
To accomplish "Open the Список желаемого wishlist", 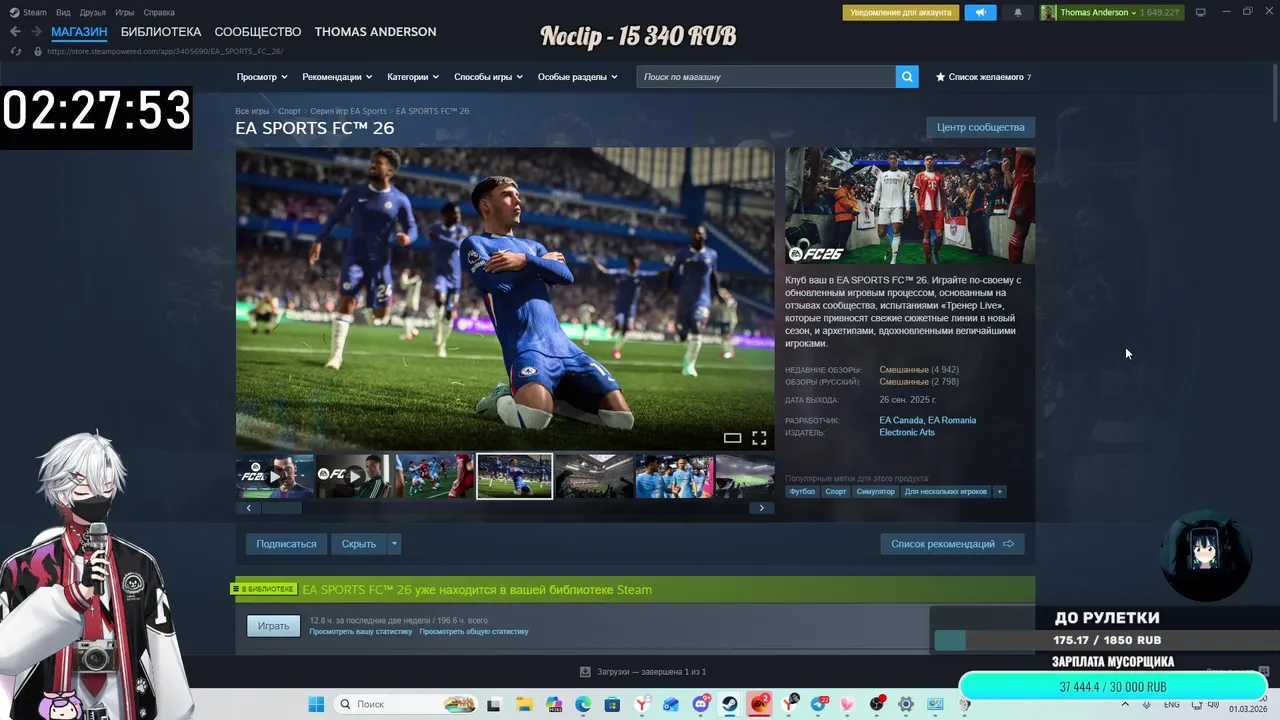I will [983, 77].
